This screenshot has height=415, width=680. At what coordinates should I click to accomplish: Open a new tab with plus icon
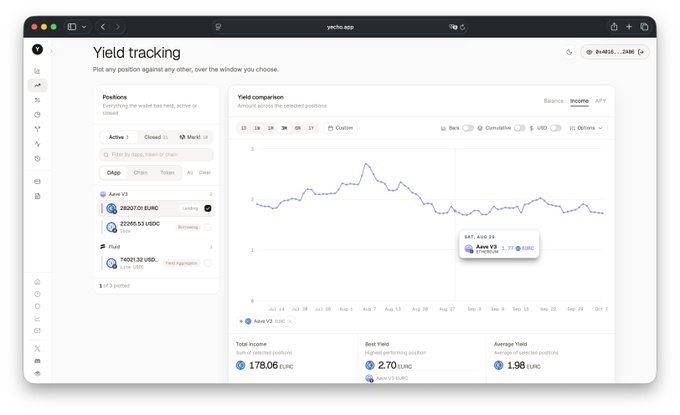click(x=629, y=27)
